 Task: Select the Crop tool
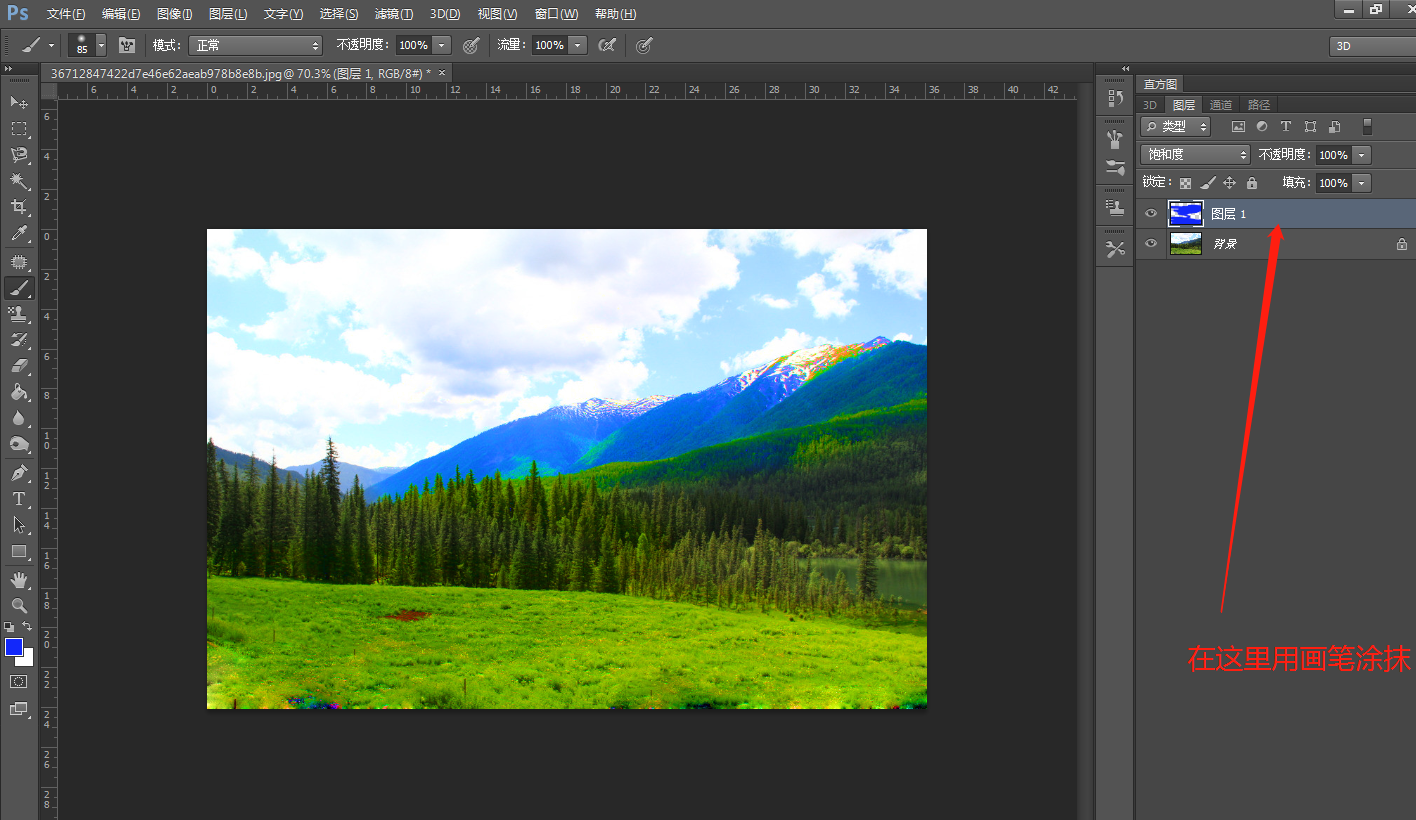click(19, 207)
